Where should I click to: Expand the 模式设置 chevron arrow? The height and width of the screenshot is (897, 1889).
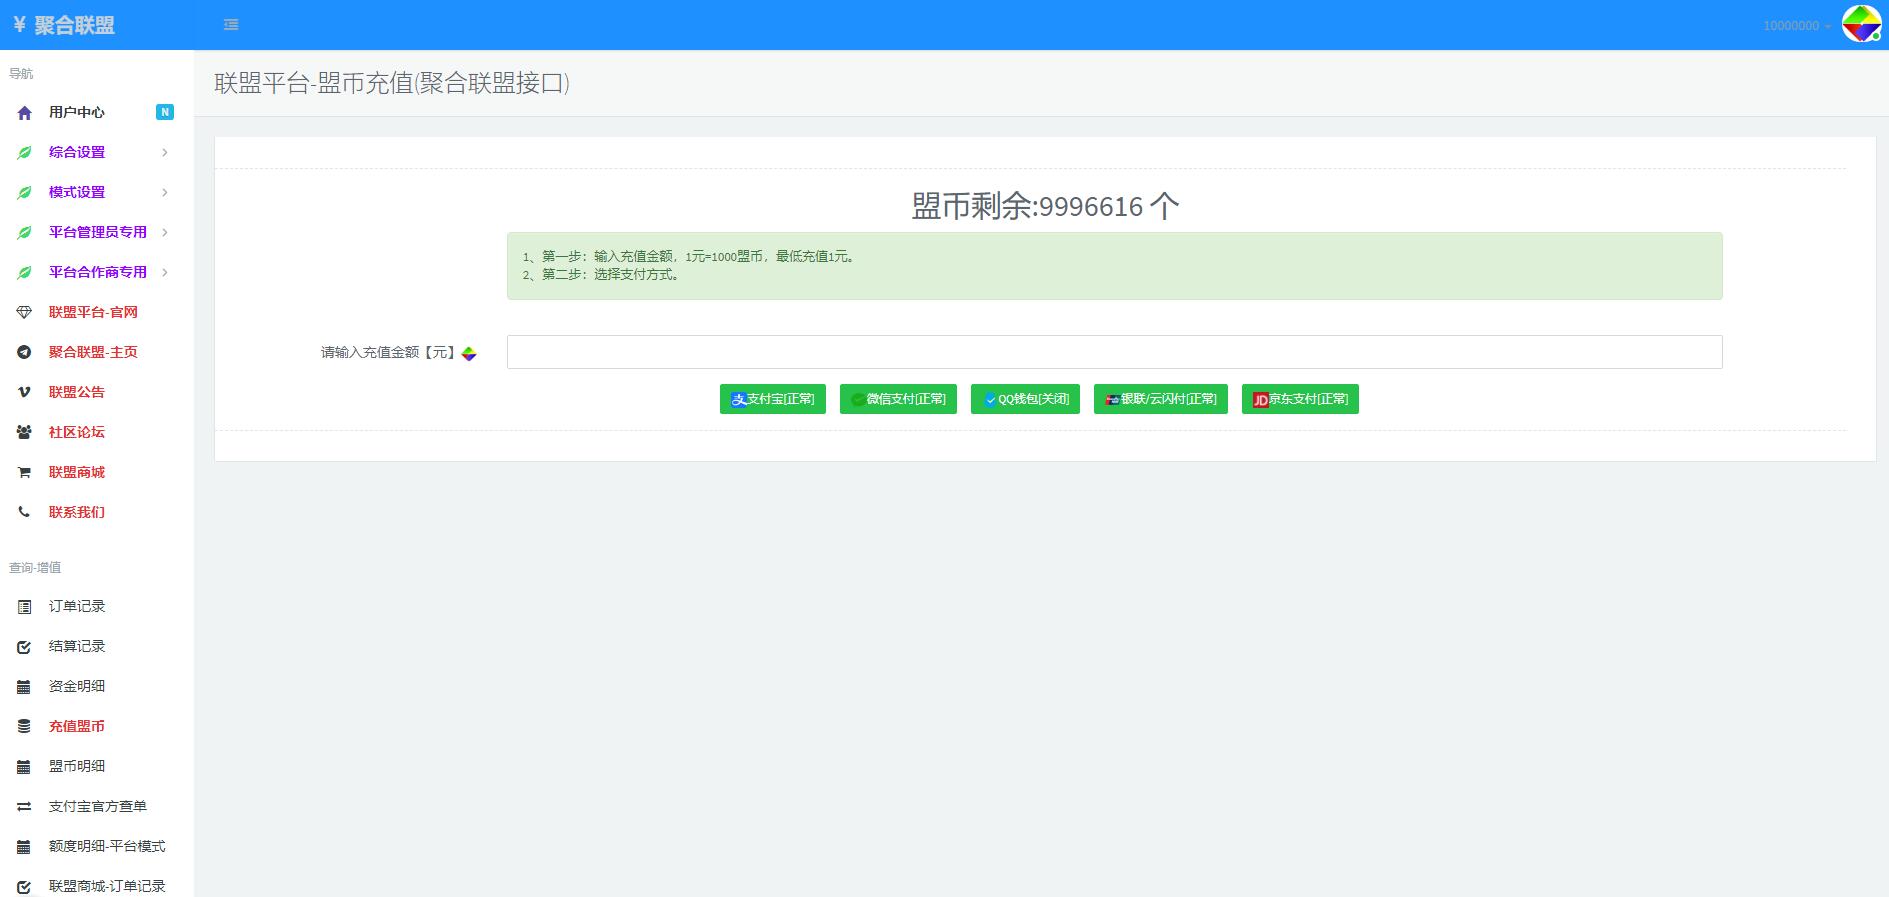coord(165,192)
